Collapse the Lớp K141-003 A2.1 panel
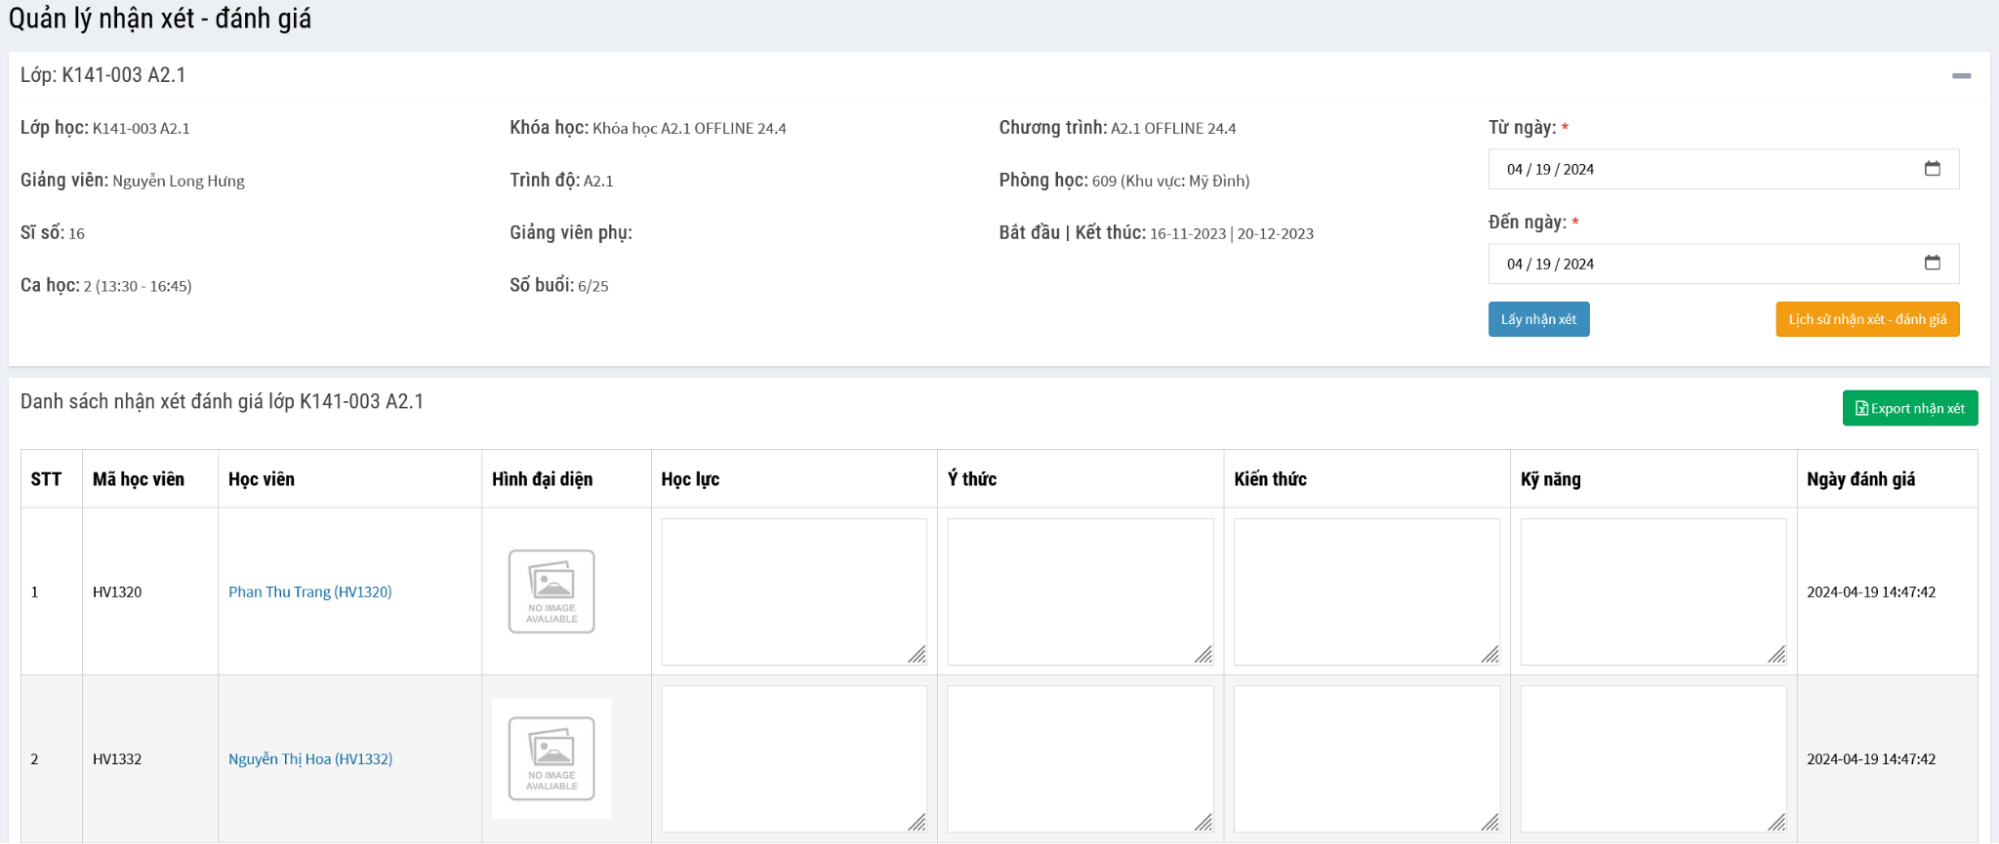 click(x=1961, y=76)
